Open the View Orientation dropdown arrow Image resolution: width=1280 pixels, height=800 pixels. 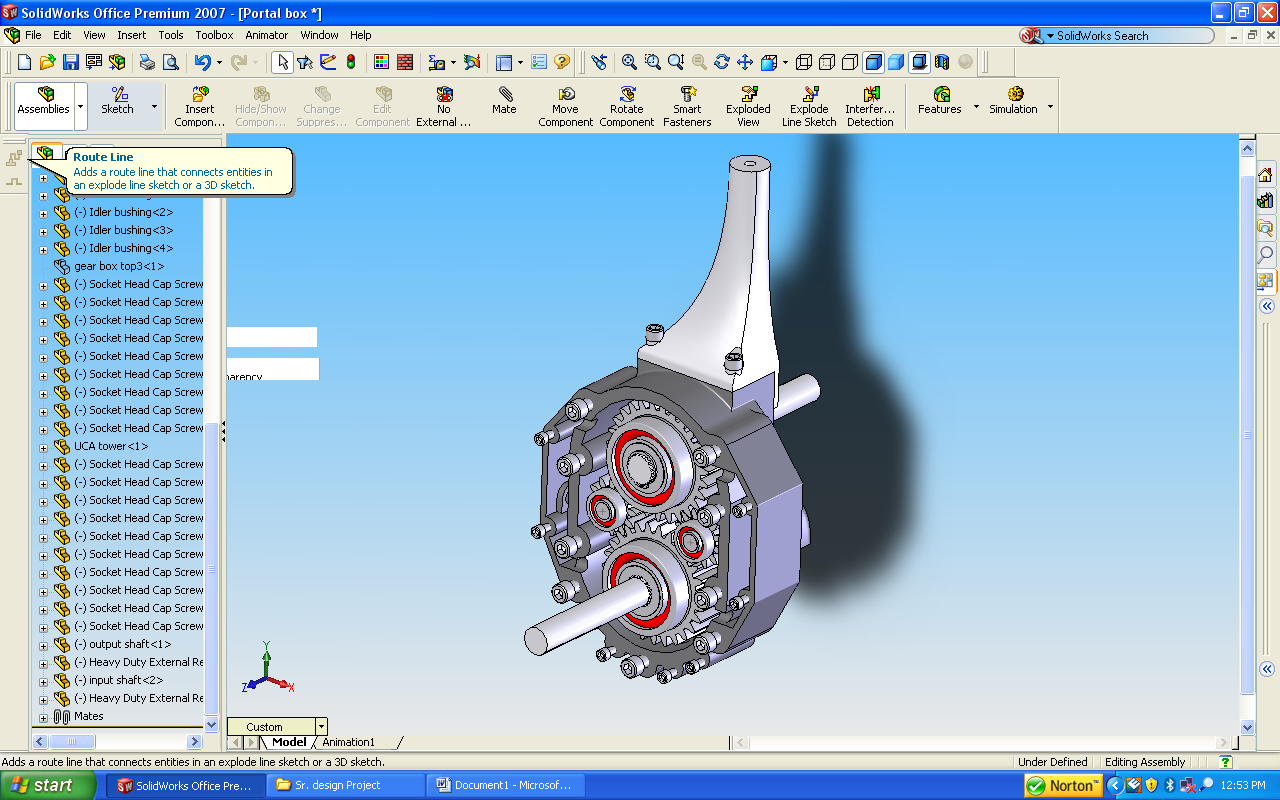tap(784, 62)
